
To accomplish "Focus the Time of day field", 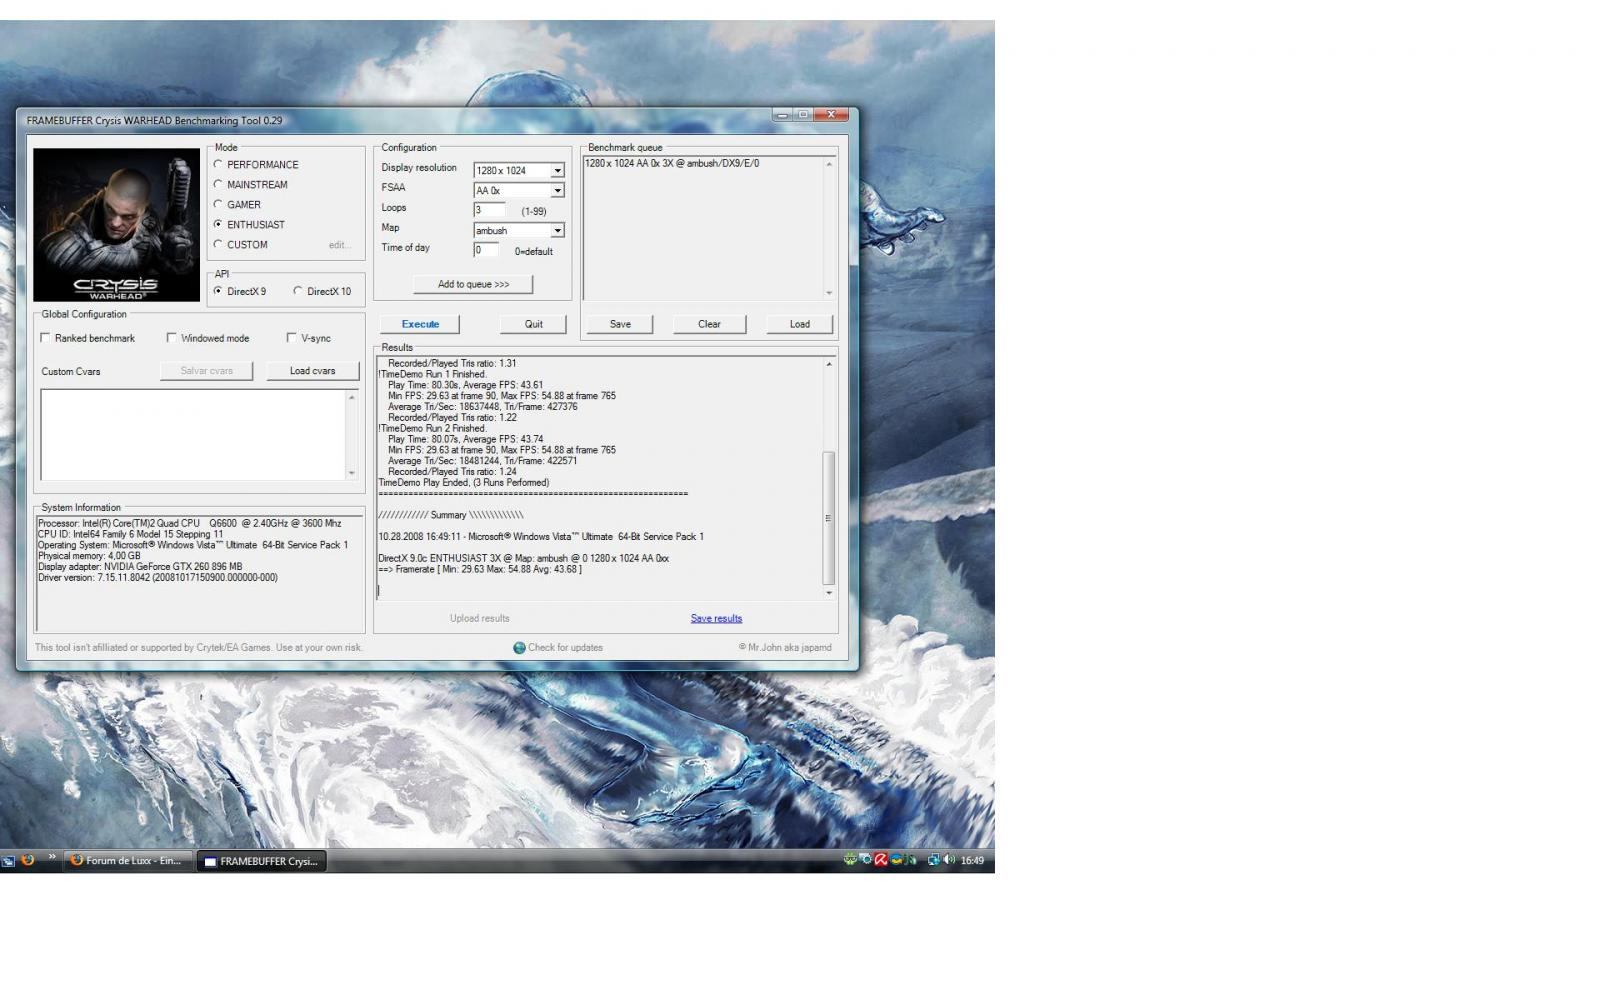I will (x=486, y=250).
